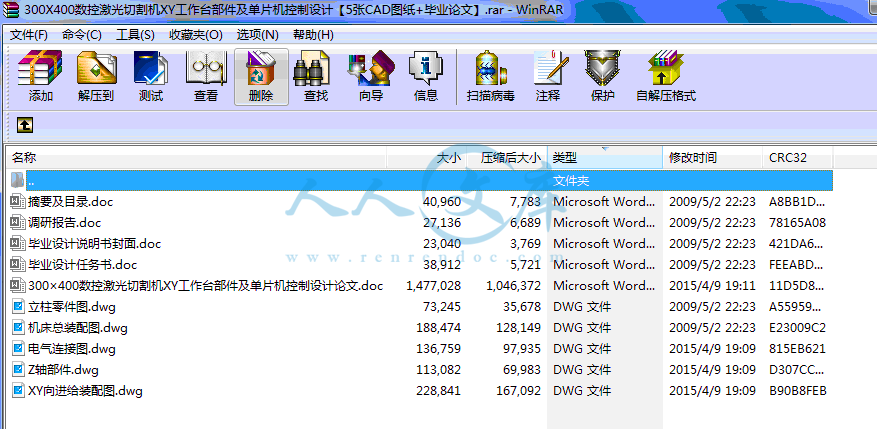Click packed size value 167,092

pyautogui.click(x=518, y=390)
